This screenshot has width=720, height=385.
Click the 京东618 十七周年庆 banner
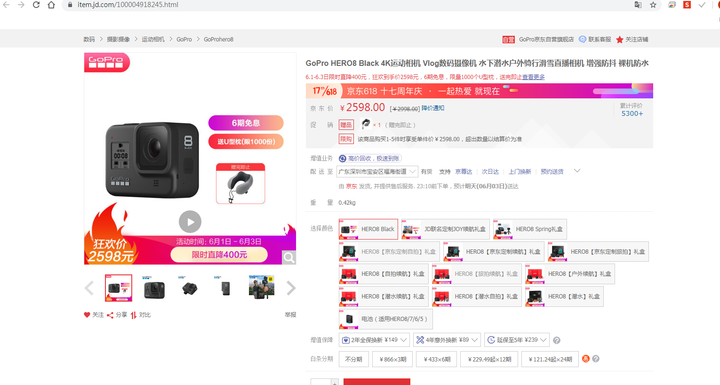(x=479, y=91)
